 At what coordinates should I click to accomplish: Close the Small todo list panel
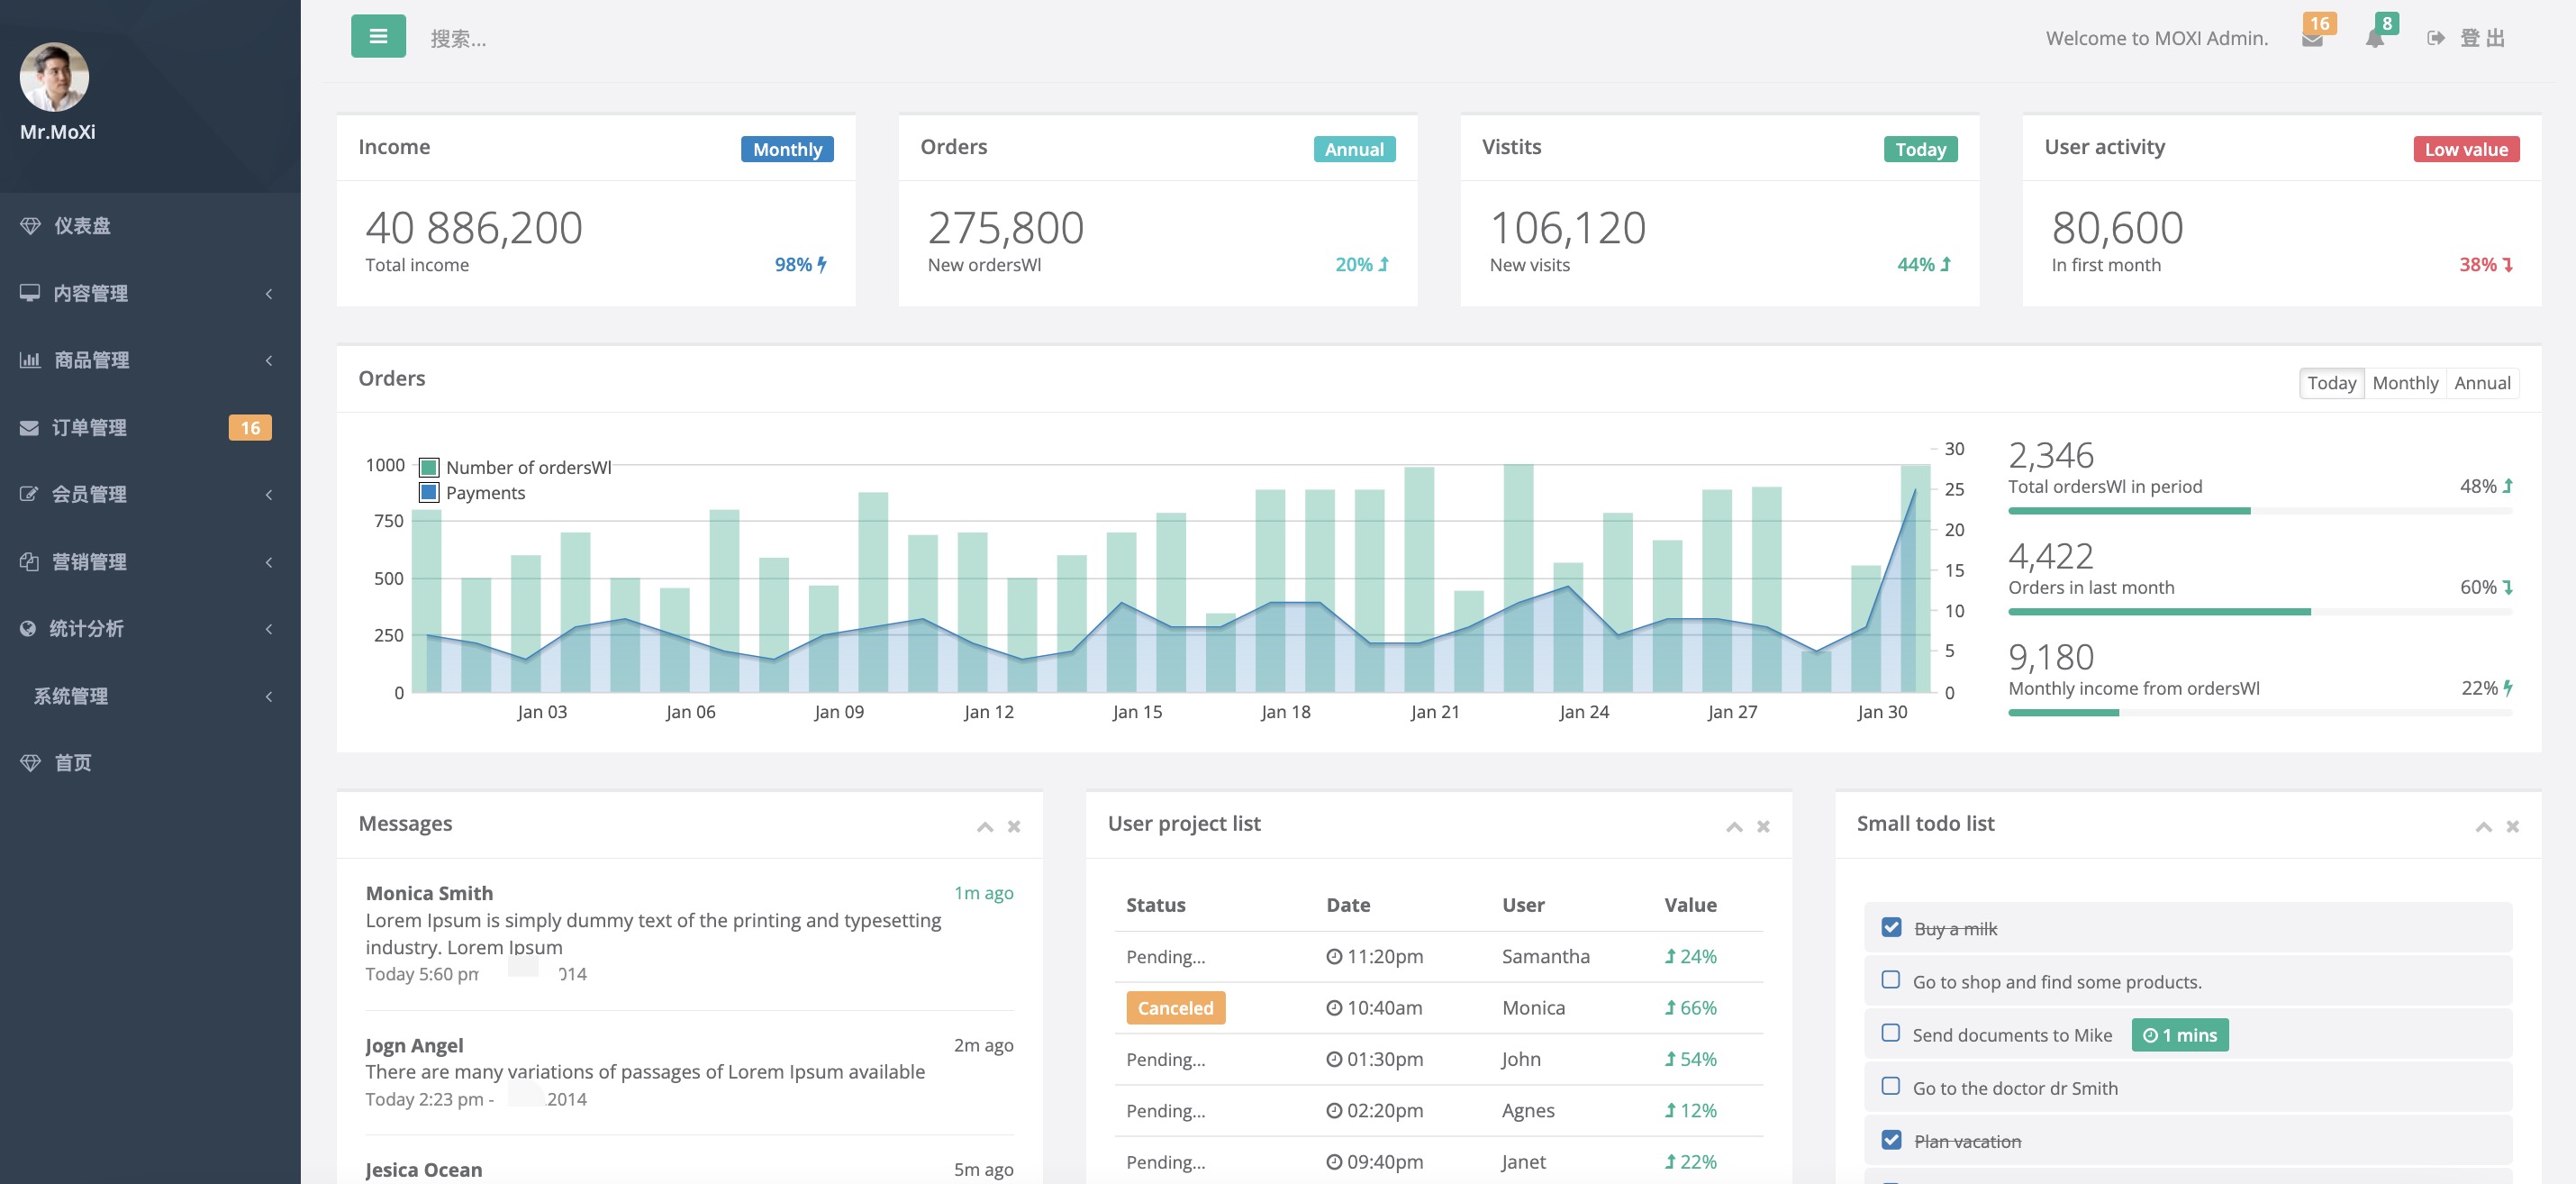coord(2512,826)
